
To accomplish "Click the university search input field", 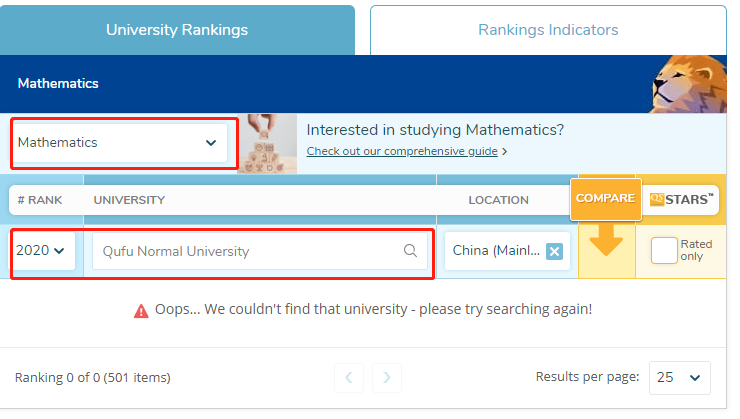I will pyautogui.click(x=250, y=251).
